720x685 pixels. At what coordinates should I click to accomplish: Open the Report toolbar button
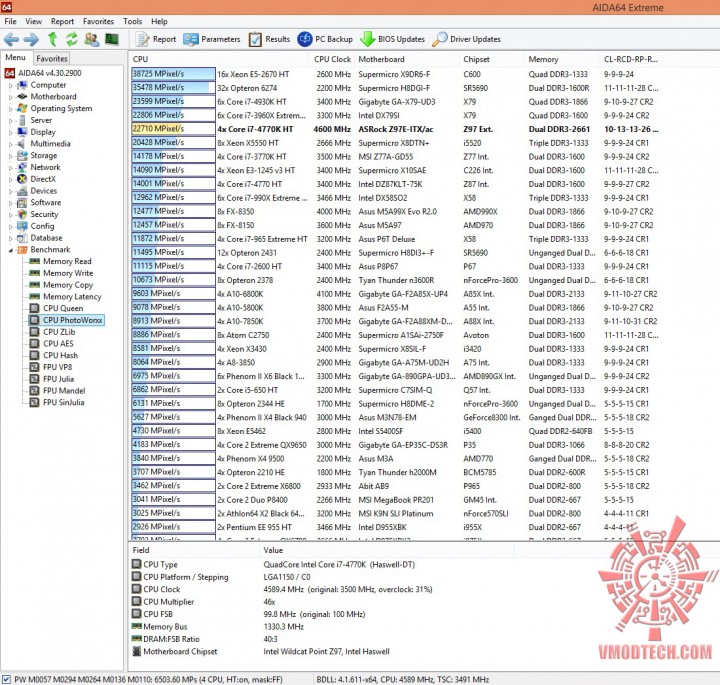coord(156,39)
